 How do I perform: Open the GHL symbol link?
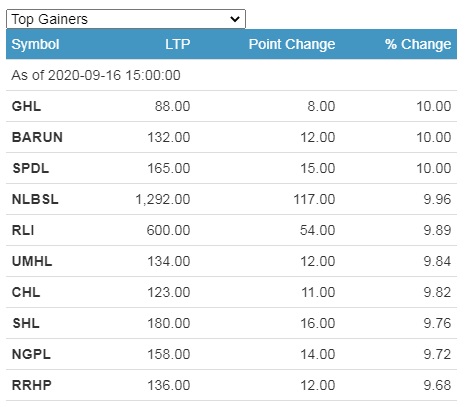tap(26, 106)
